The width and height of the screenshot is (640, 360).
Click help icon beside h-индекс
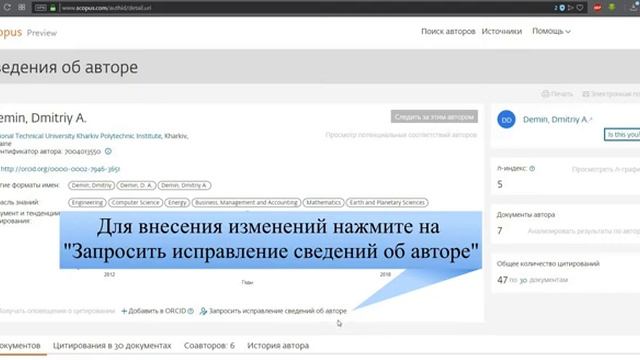[x=532, y=169]
